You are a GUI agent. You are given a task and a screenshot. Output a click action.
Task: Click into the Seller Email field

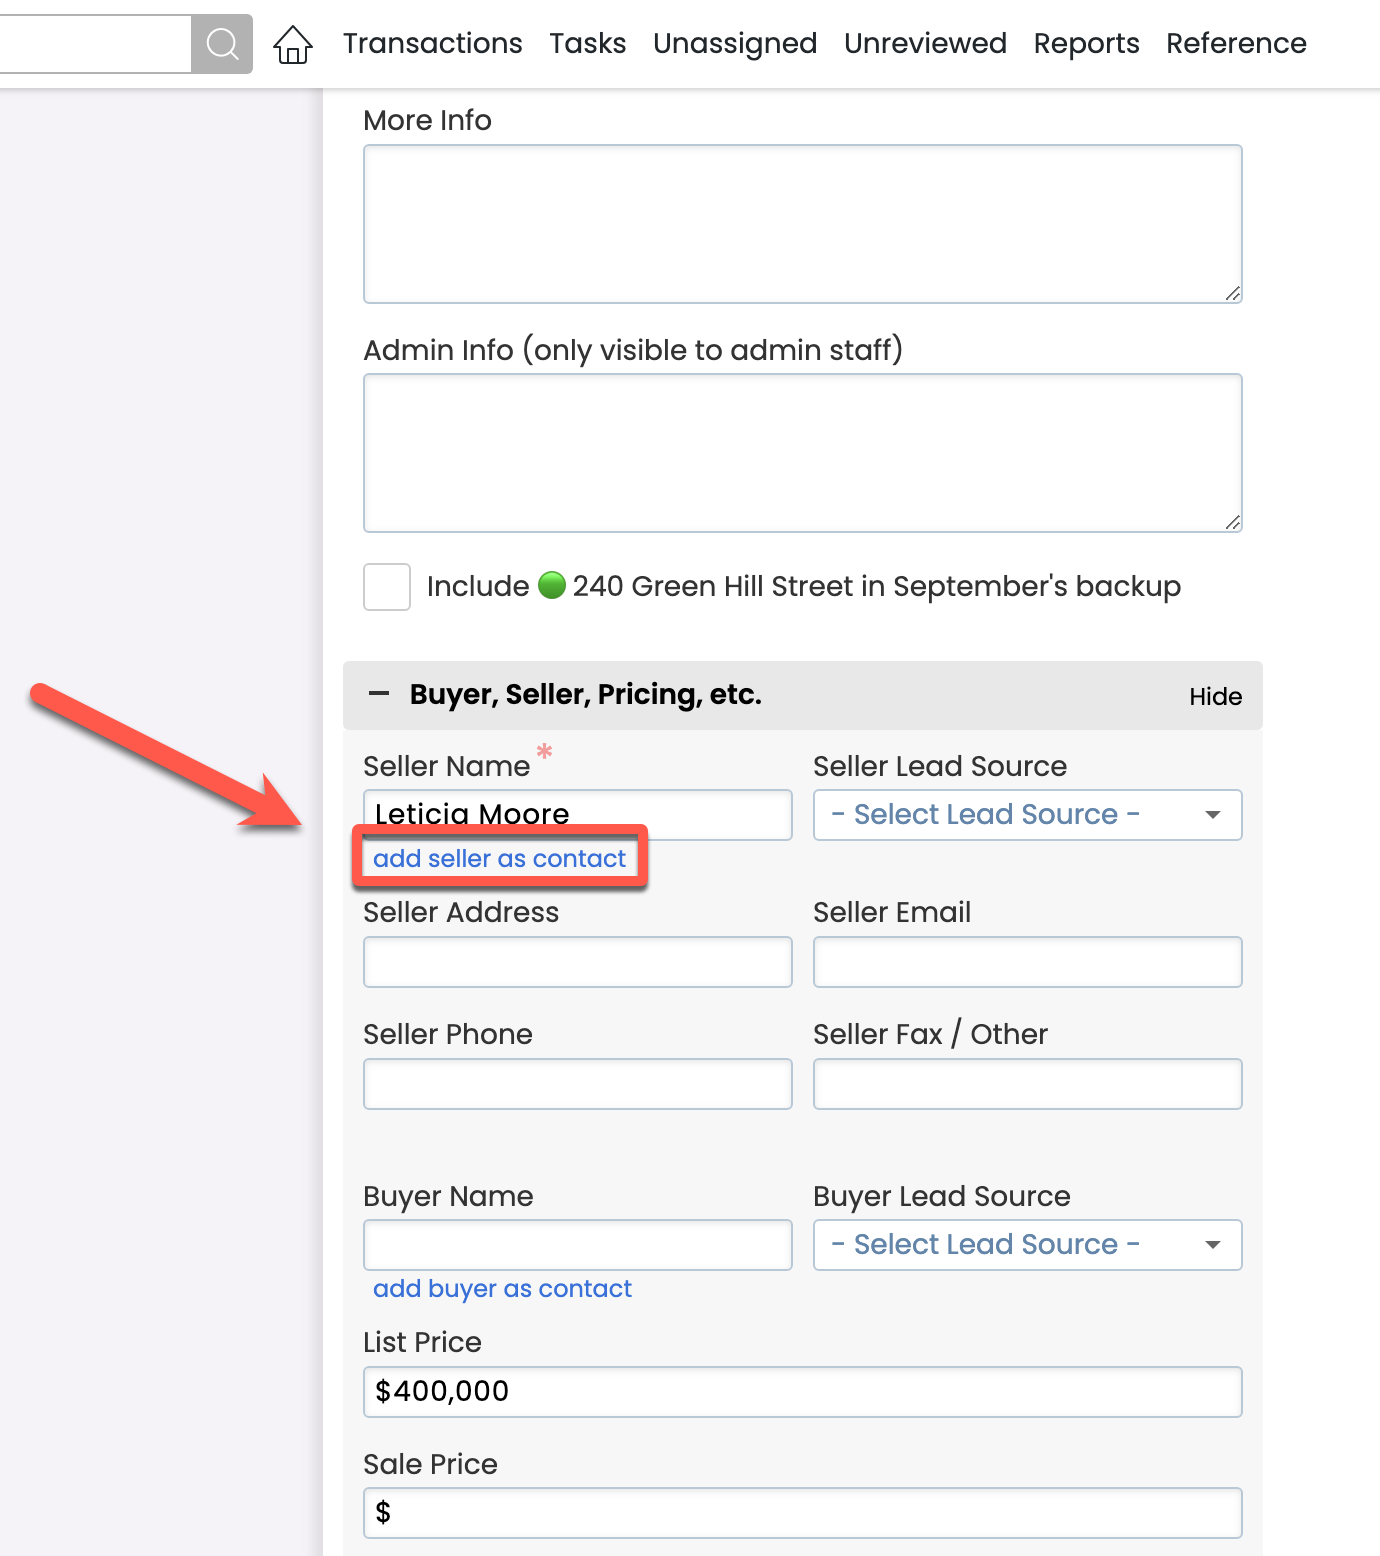1027,962
